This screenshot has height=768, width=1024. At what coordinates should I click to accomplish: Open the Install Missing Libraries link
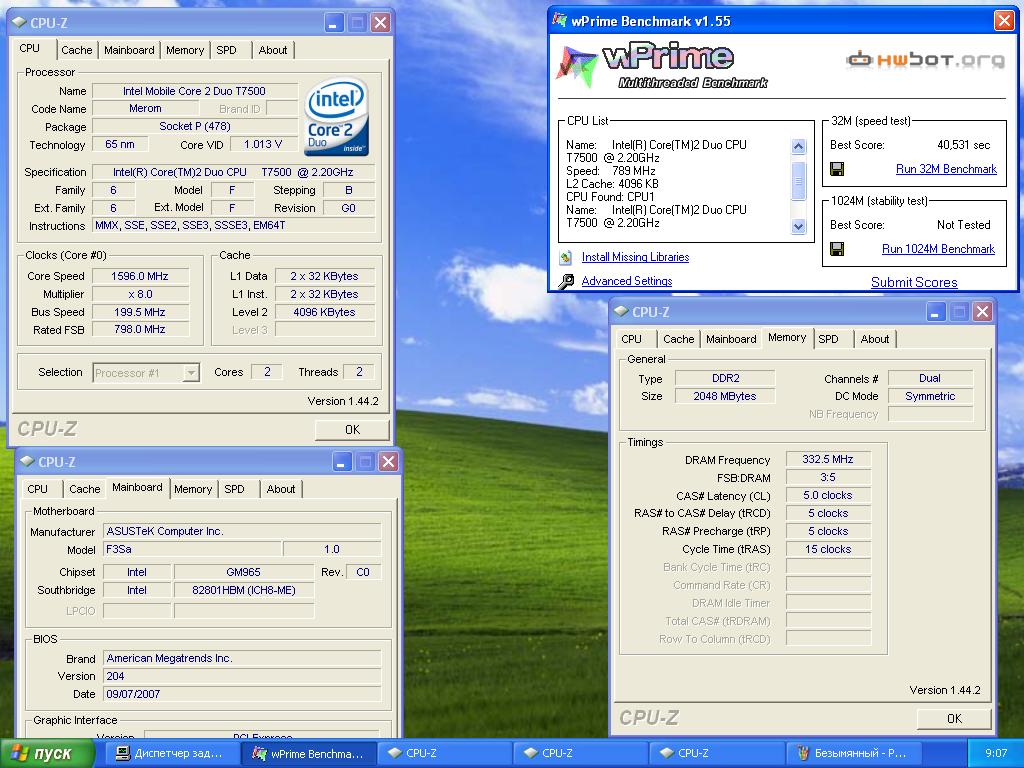(635, 257)
